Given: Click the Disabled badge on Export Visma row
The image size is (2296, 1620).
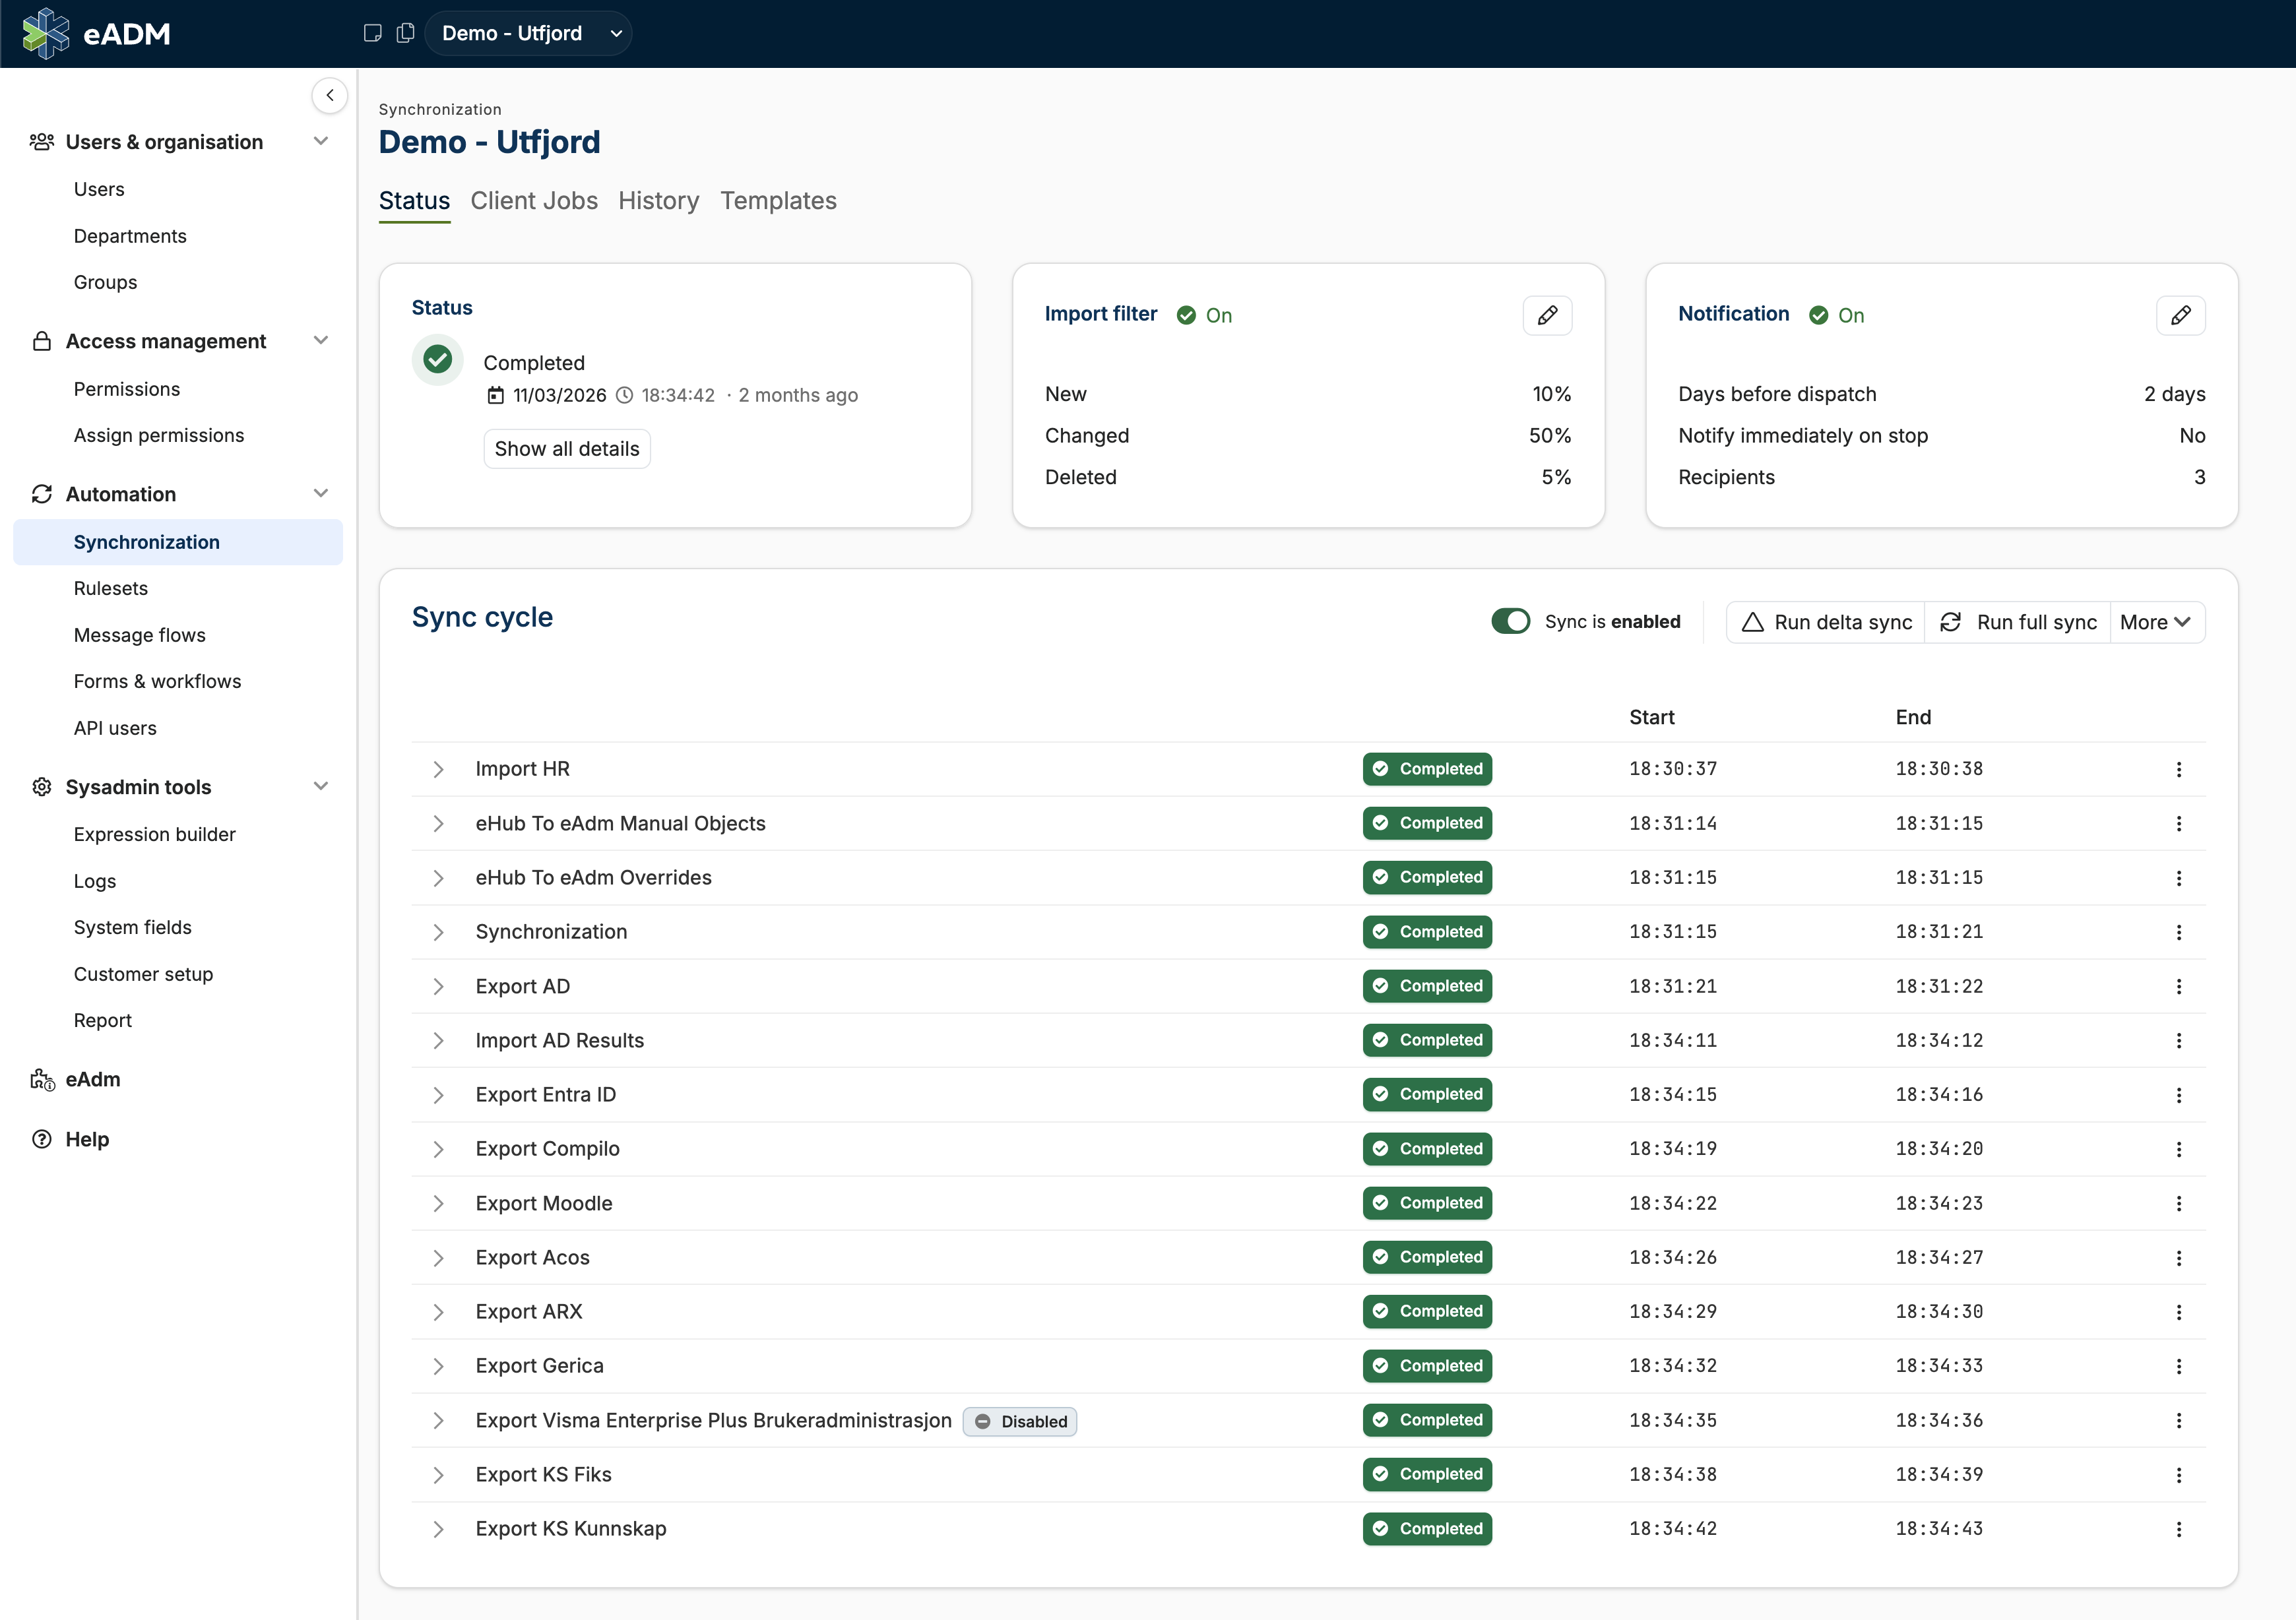Looking at the screenshot, I should click(1020, 1421).
